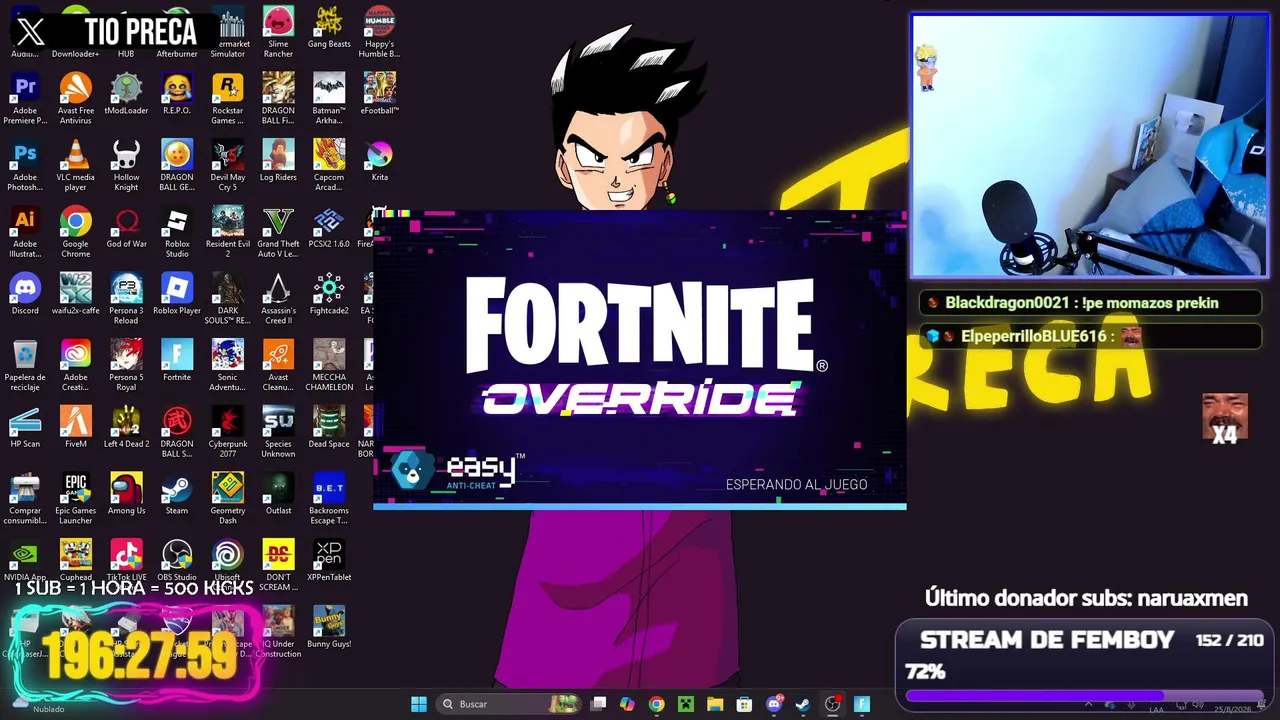
Task: Open the Windows Start menu
Action: 419,704
